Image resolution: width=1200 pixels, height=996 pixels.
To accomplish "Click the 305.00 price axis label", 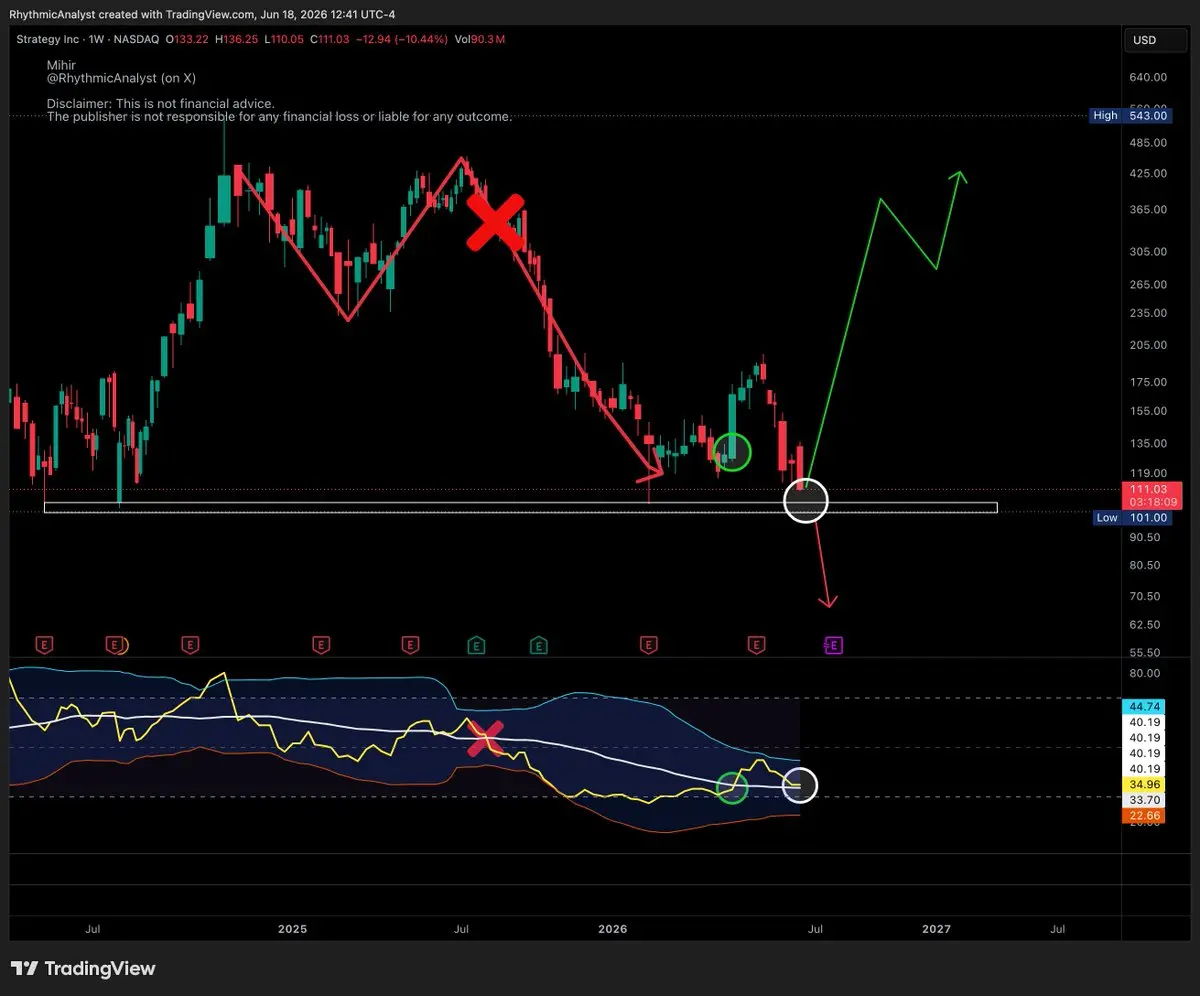I will coord(1148,252).
